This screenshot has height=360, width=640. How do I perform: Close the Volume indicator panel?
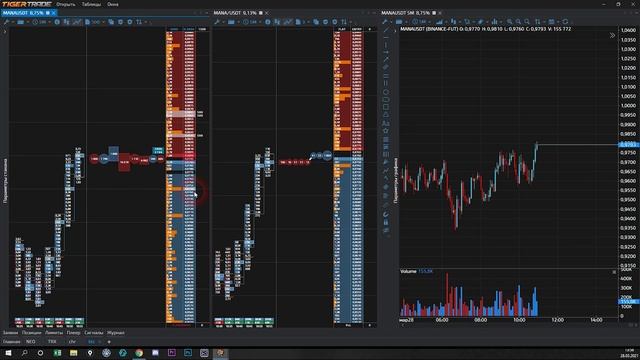pos(614,272)
